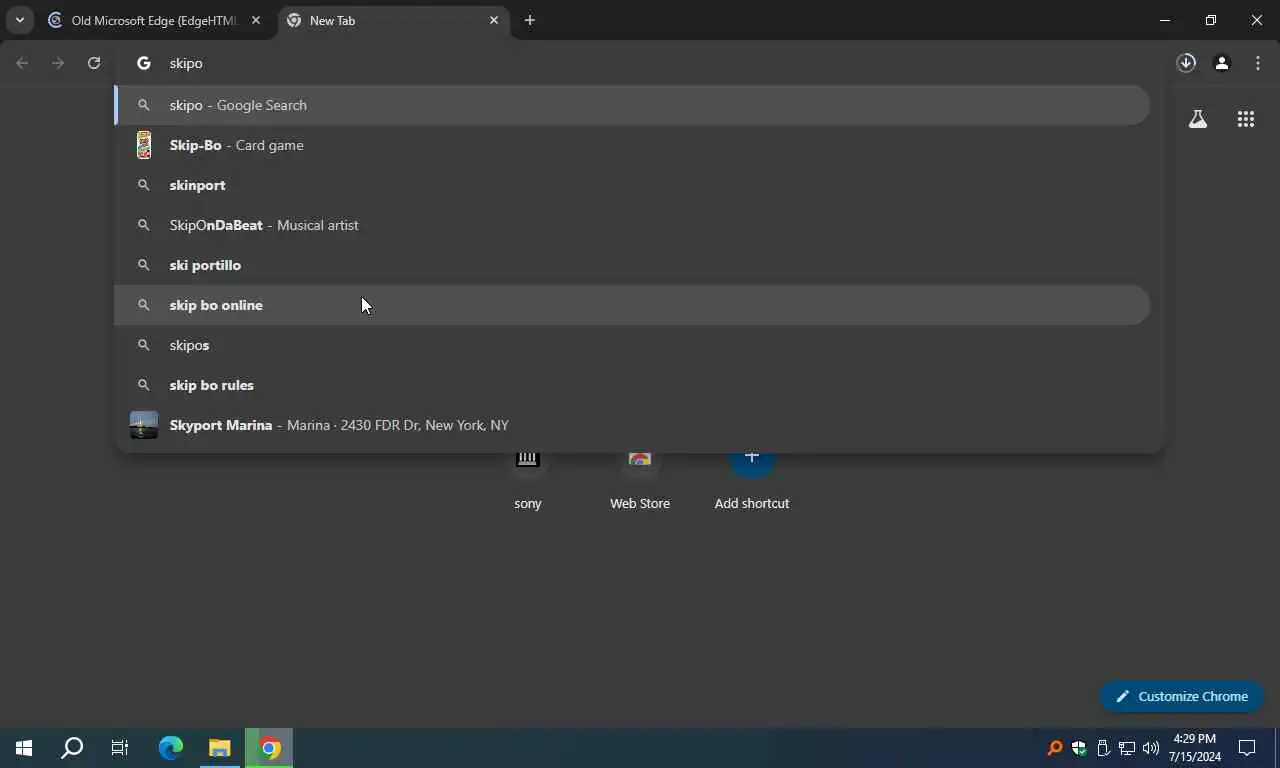Click the orange search tray icon
Screen dimensions: 1280x768
pyautogui.click(x=1055, y=748)
